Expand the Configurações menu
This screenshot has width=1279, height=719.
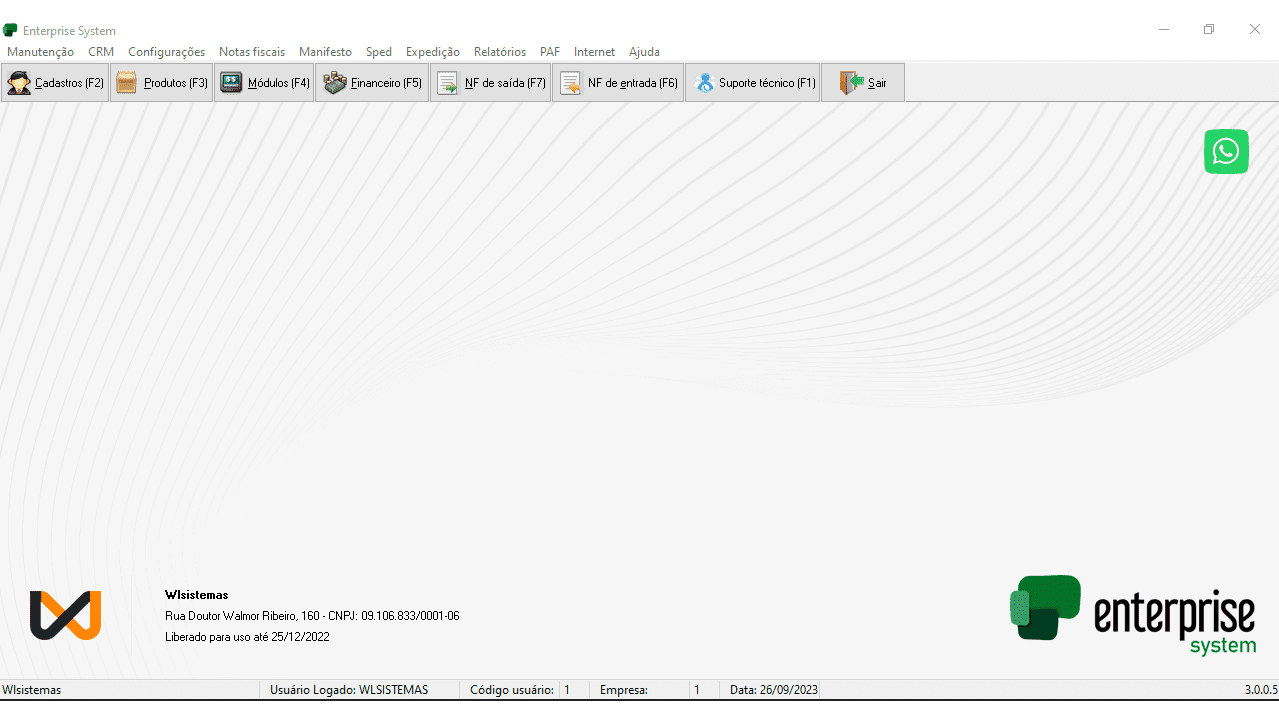pos(166,52)
